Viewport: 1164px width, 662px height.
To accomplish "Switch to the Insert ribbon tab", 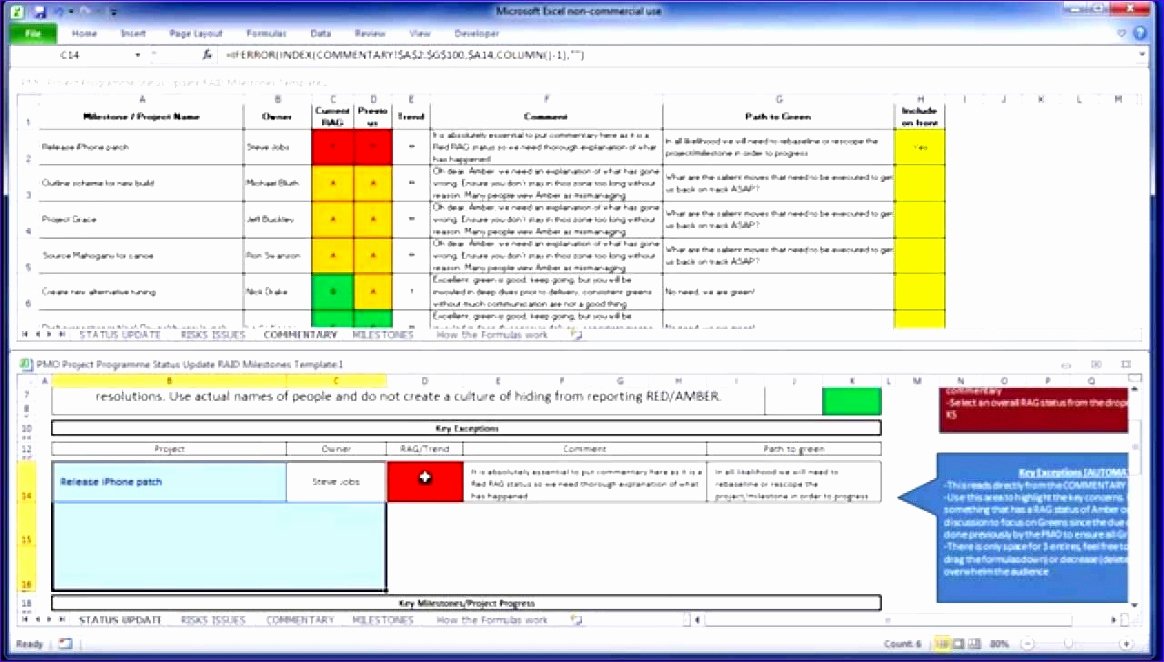I will tap(133, 33).
